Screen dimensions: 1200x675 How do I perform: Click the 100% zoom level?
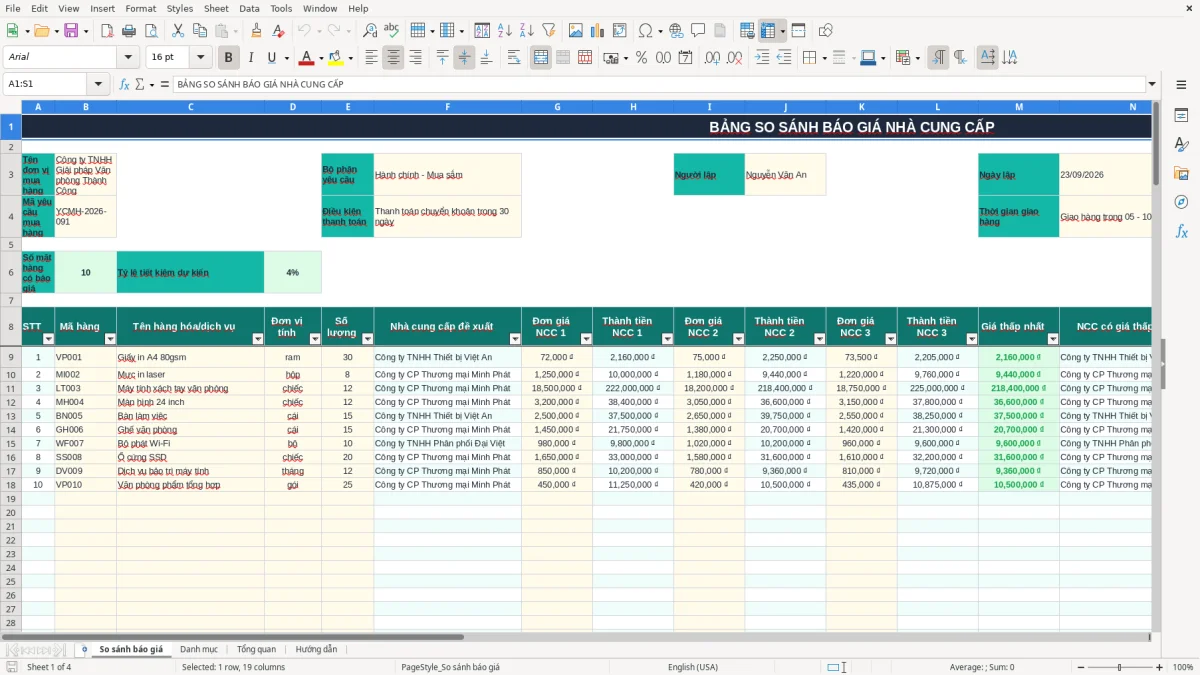click(1182, 667)
